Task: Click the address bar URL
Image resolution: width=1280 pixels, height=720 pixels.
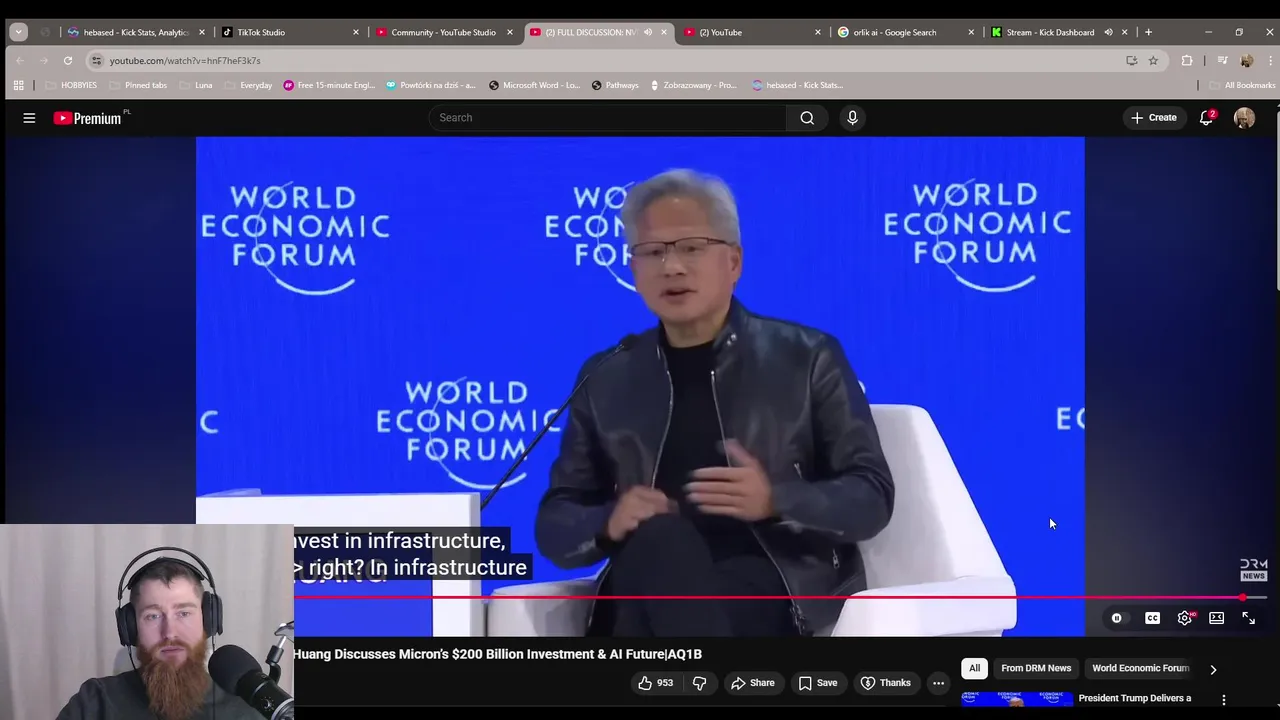Action: pos(185,61)
